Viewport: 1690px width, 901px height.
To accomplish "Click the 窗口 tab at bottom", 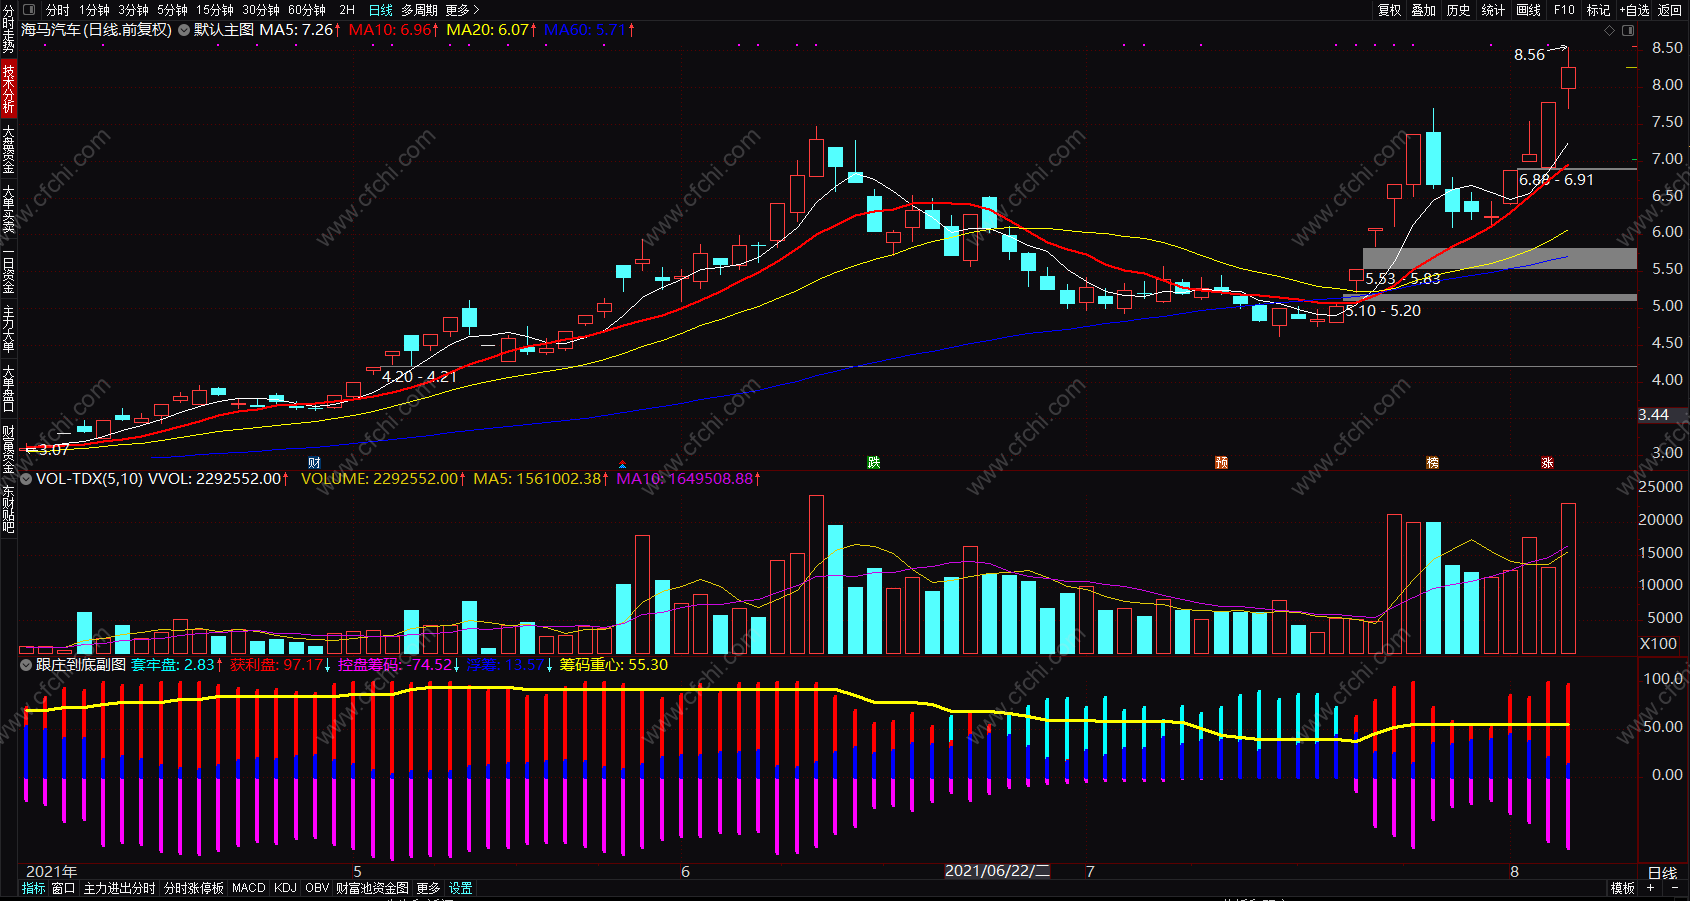I will point(63,888).
